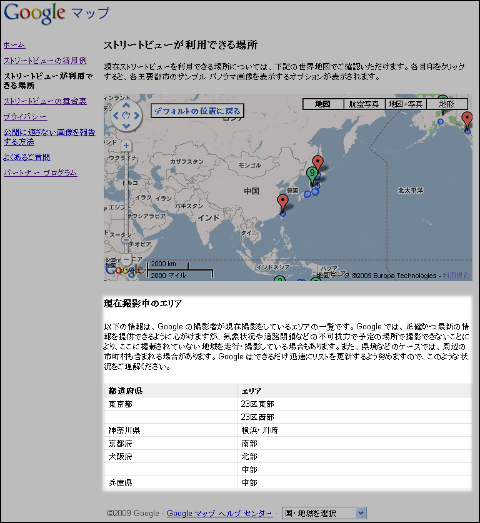Click the 中国 label on the map
Screen dimensions: 480x523
(x=251, y=191)
